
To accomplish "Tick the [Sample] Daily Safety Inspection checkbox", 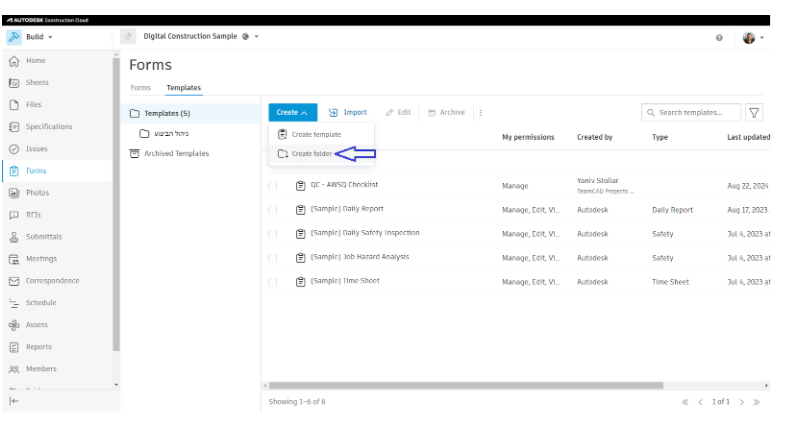I will (273, 234).
